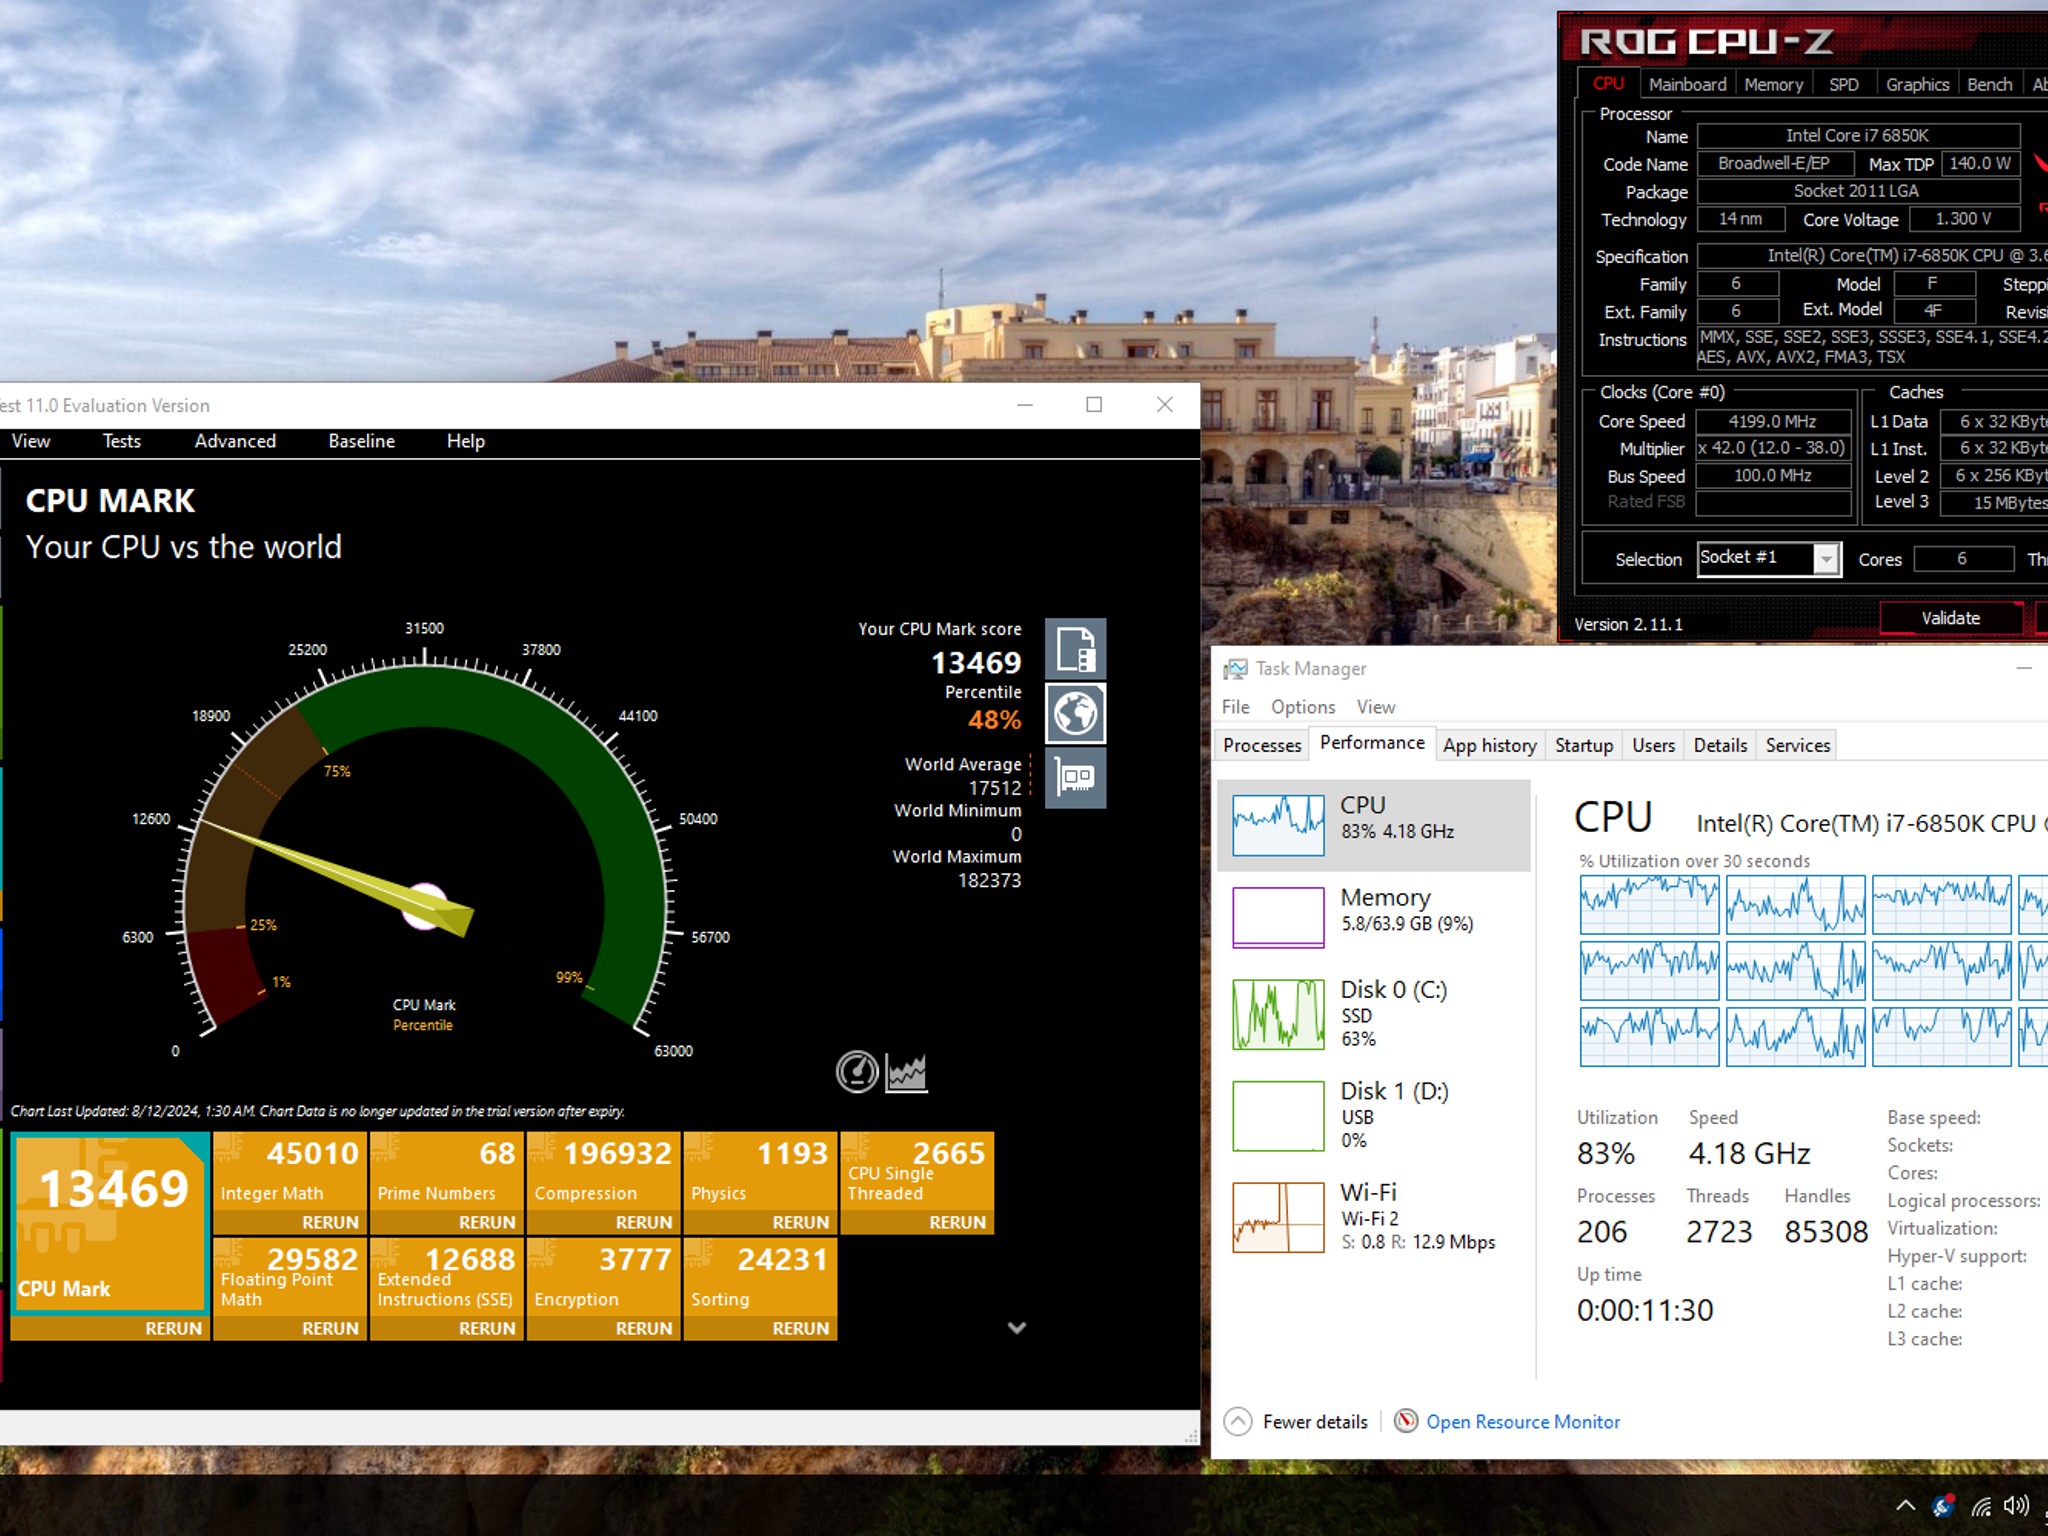The width and height of the screenshot is (2048, 1536).
Task: Open the Help menu in PerformanceTest
Action: pyautogui.click(x=466, y=441)
